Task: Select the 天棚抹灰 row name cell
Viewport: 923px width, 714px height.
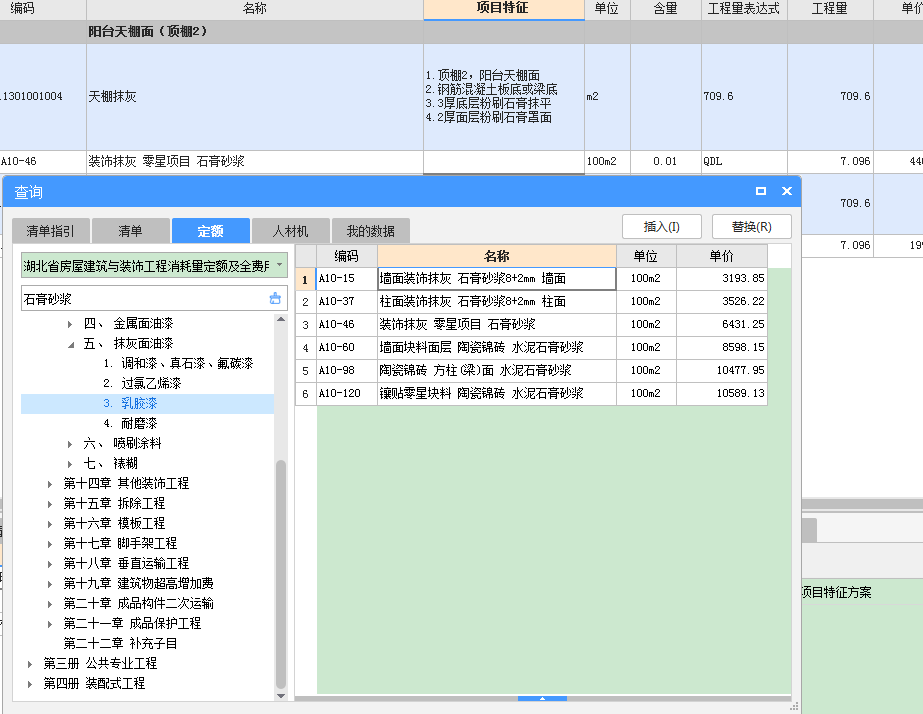Action: pyautogui.click(x=254, y=97)
